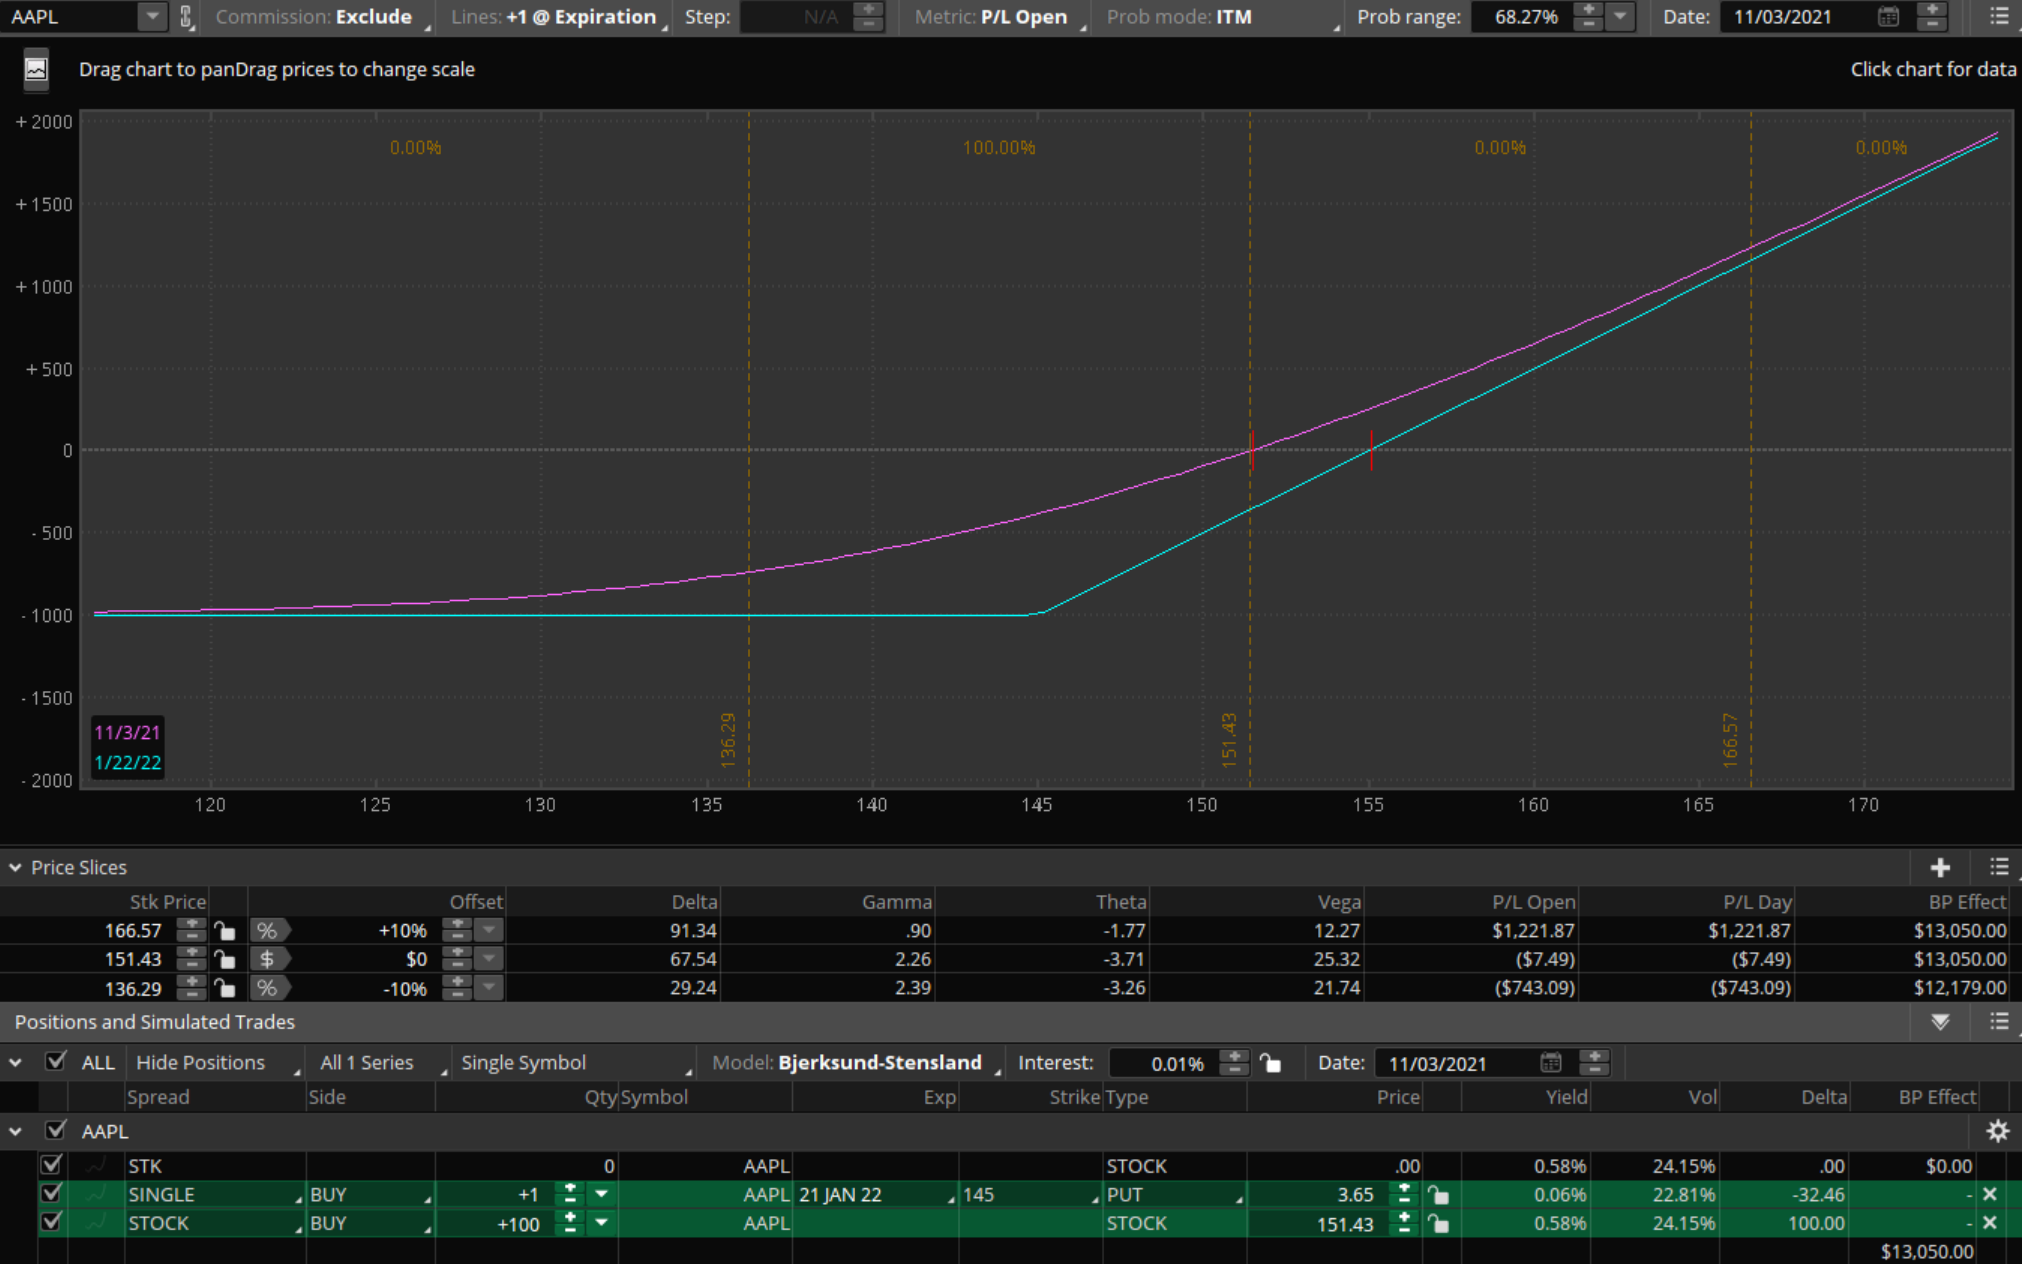Adjust the Interest 0.01% stepper
Viewport: 2022px width, 1264px height.
click(x=1235, y=1063)
